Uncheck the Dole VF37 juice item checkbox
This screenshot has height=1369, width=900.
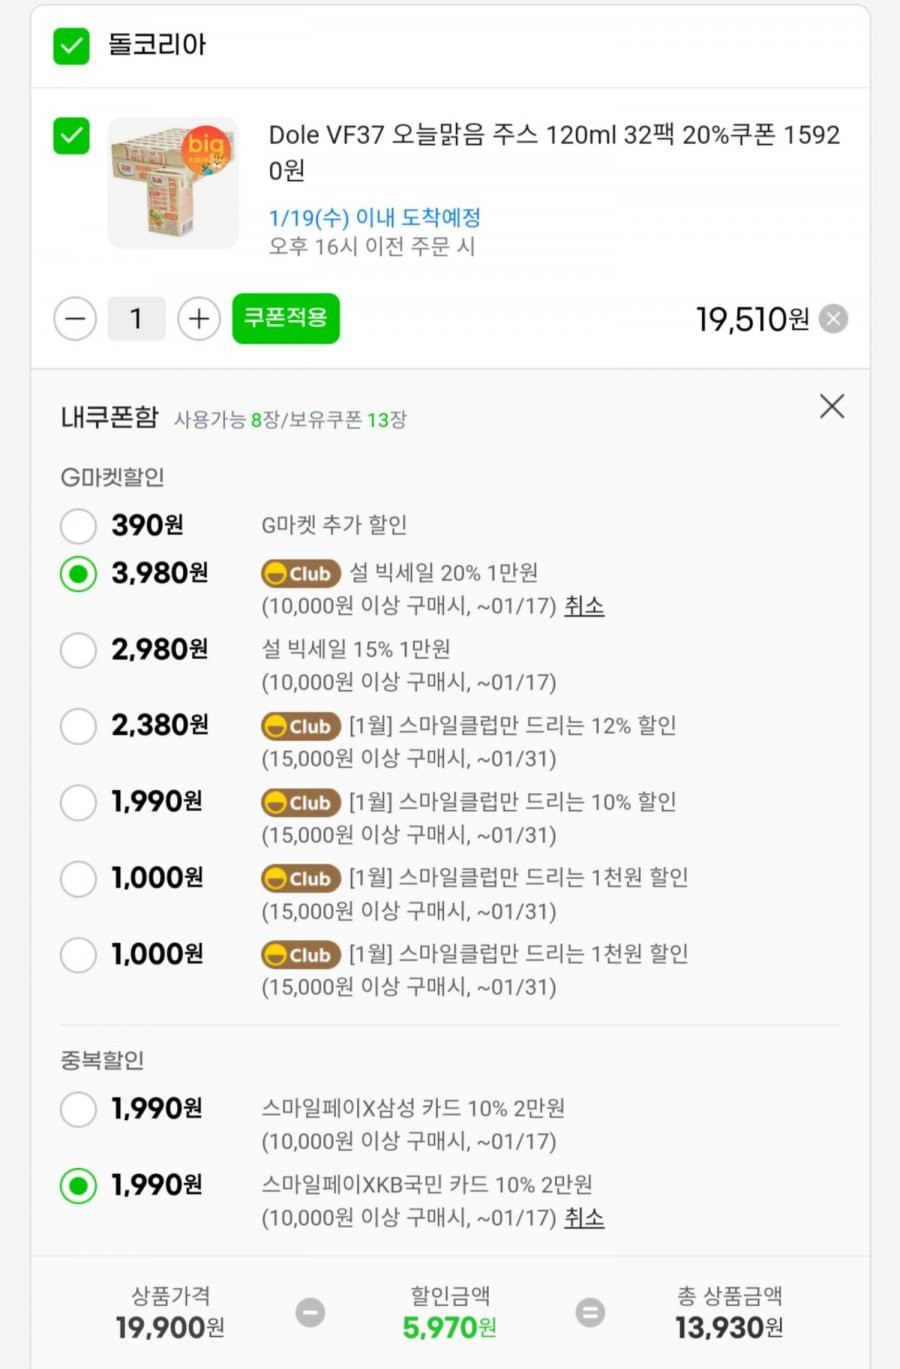71,136
